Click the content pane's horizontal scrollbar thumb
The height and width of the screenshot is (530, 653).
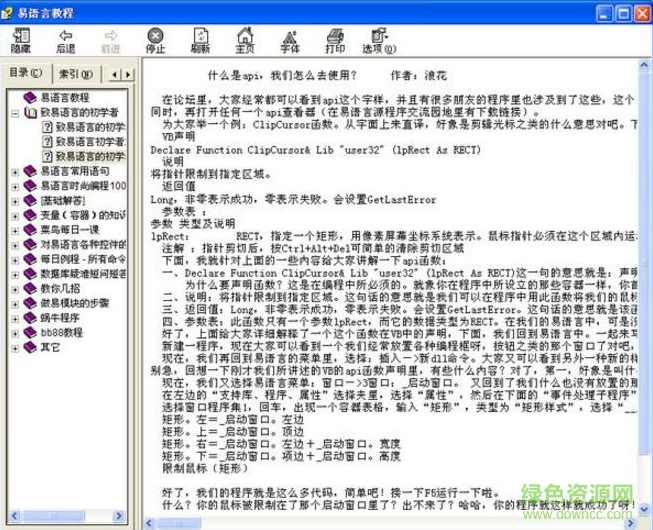pos(178,523)
